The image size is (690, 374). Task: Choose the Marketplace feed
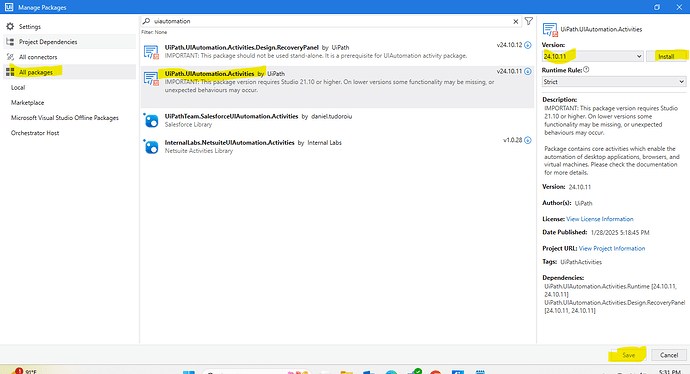tap(27, 103)
